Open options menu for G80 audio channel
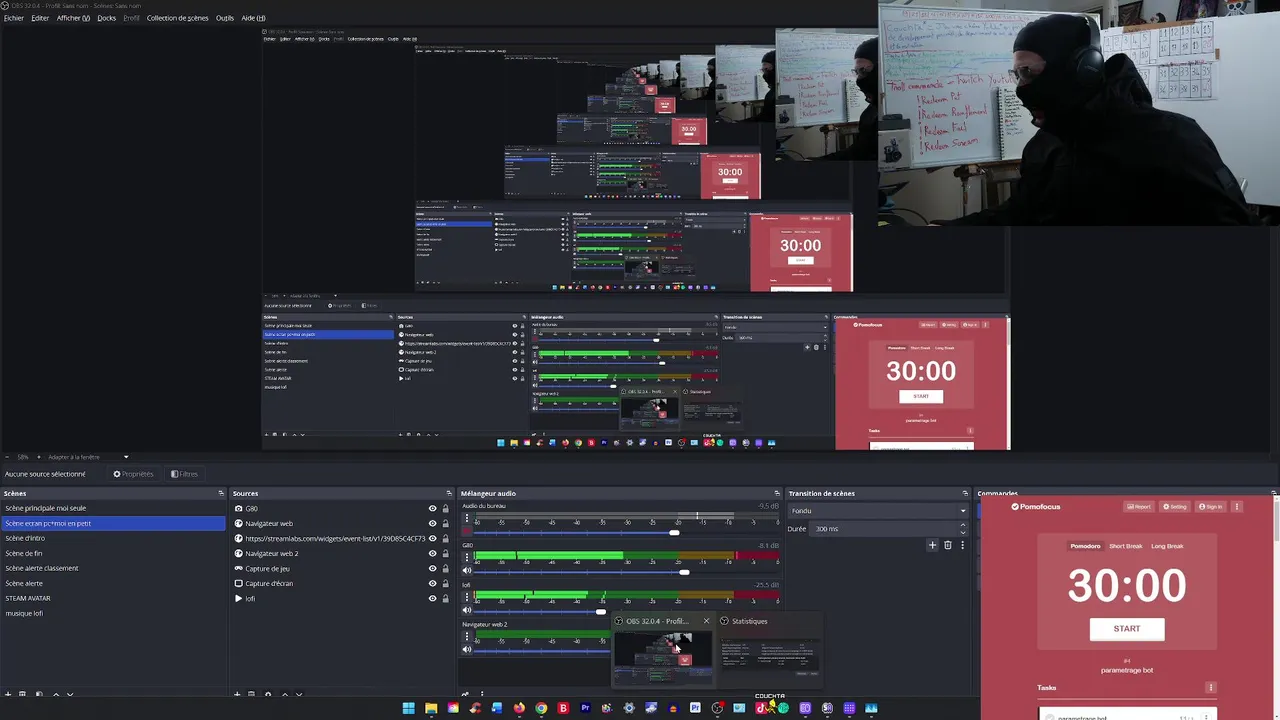Image resolution: width=1280 pixels, height=720 pixels. coord(466,558)
